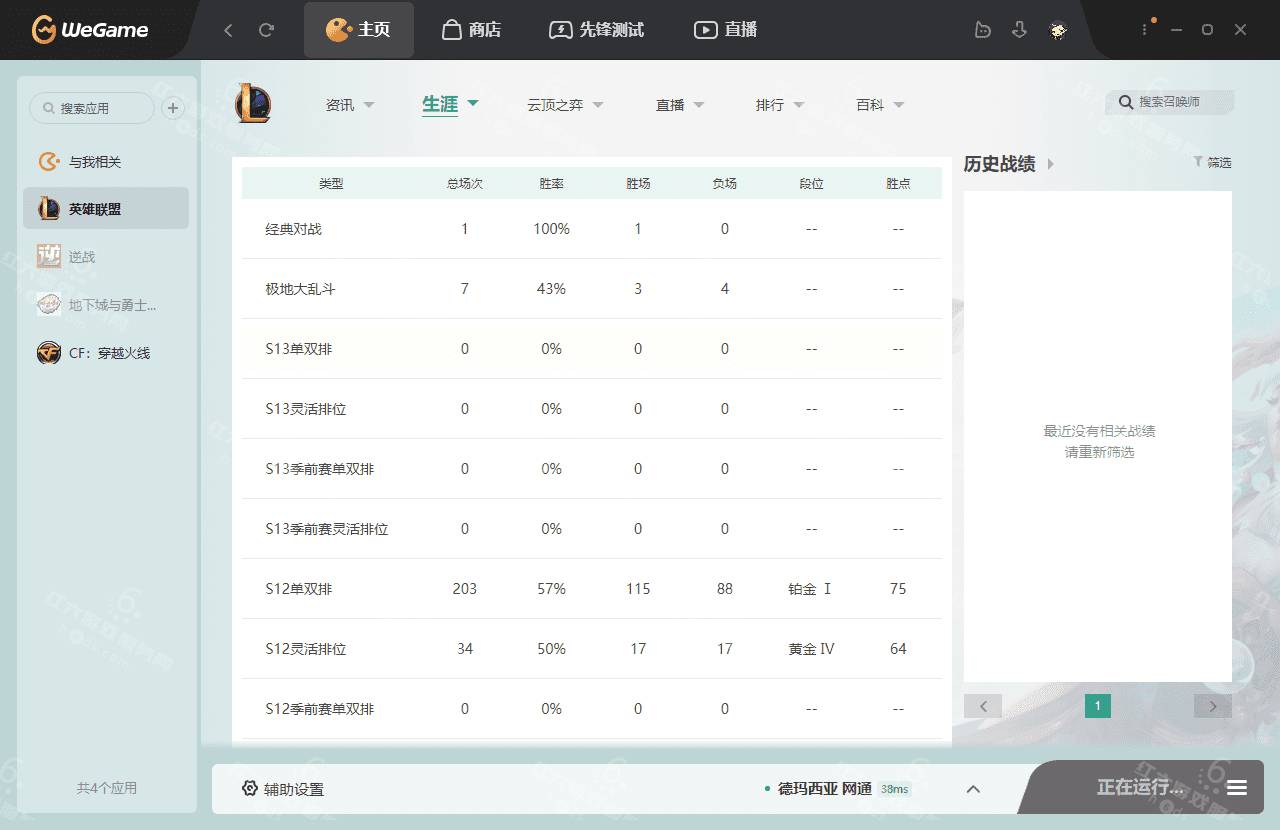
Task: Open hamburger menu beside 正在运行
Action: [x=1237, y=788]
